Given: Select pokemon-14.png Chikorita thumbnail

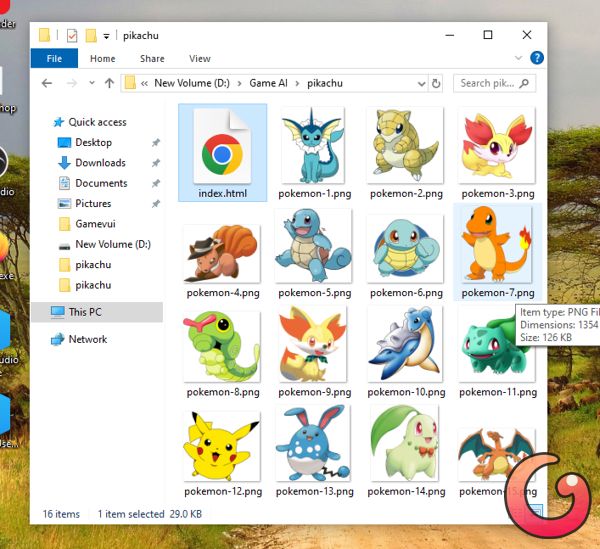Looking at the screenshot, I should 405,443.
